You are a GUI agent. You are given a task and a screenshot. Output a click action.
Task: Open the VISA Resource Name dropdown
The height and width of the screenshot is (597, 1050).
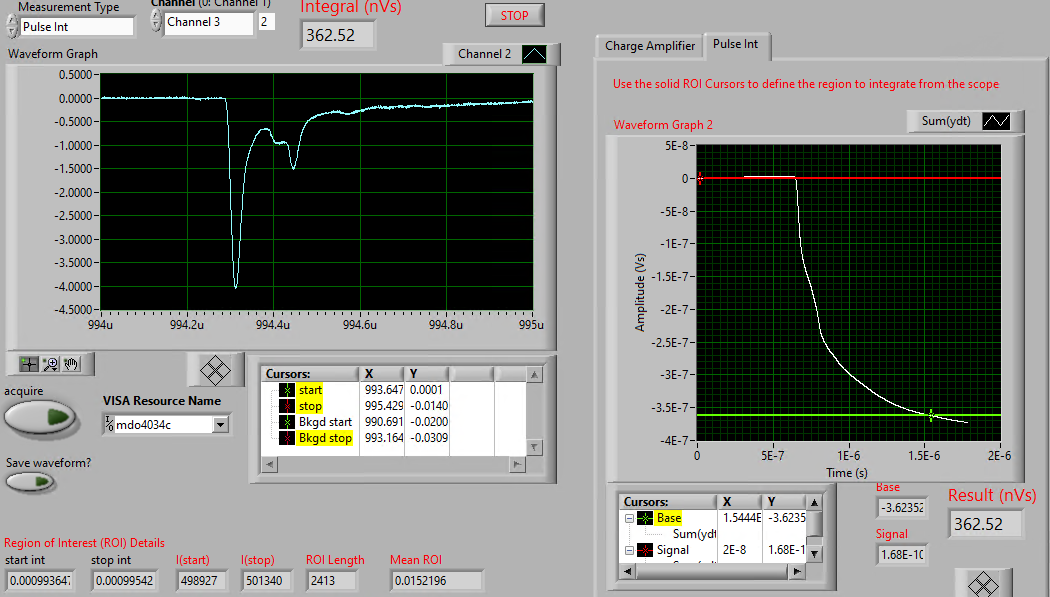(x=221, y=425)
